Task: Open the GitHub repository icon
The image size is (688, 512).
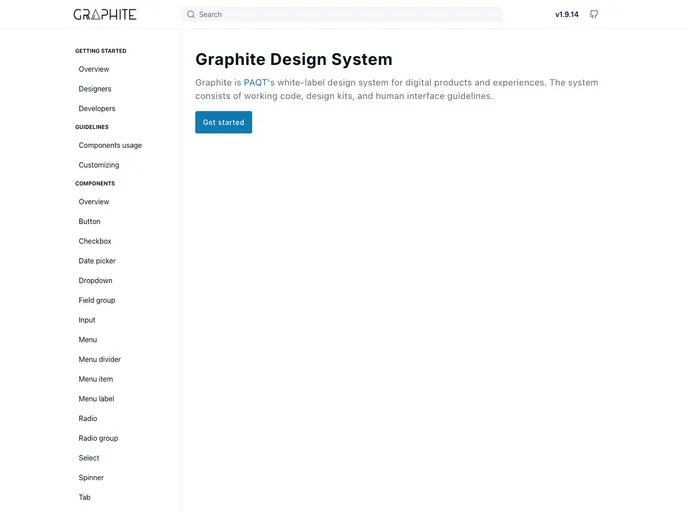Action: (x=594, y=14)
